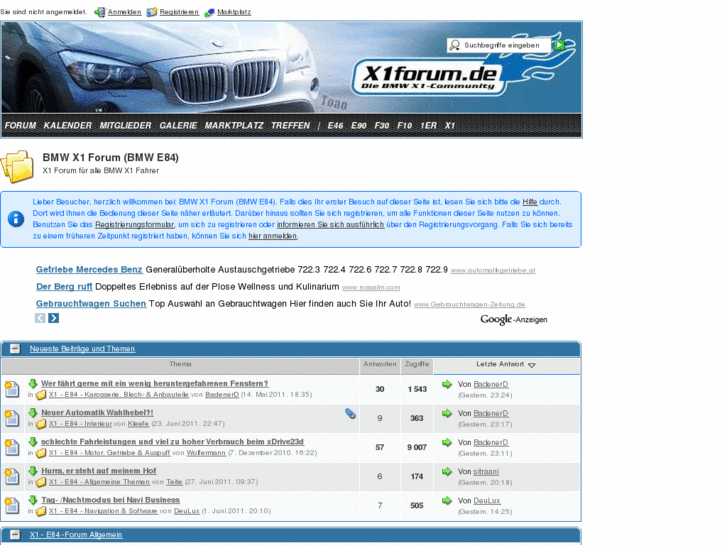Click the Anmelden login icon
The height and width of the screenshot is (545, 727).
click(99, 12)
